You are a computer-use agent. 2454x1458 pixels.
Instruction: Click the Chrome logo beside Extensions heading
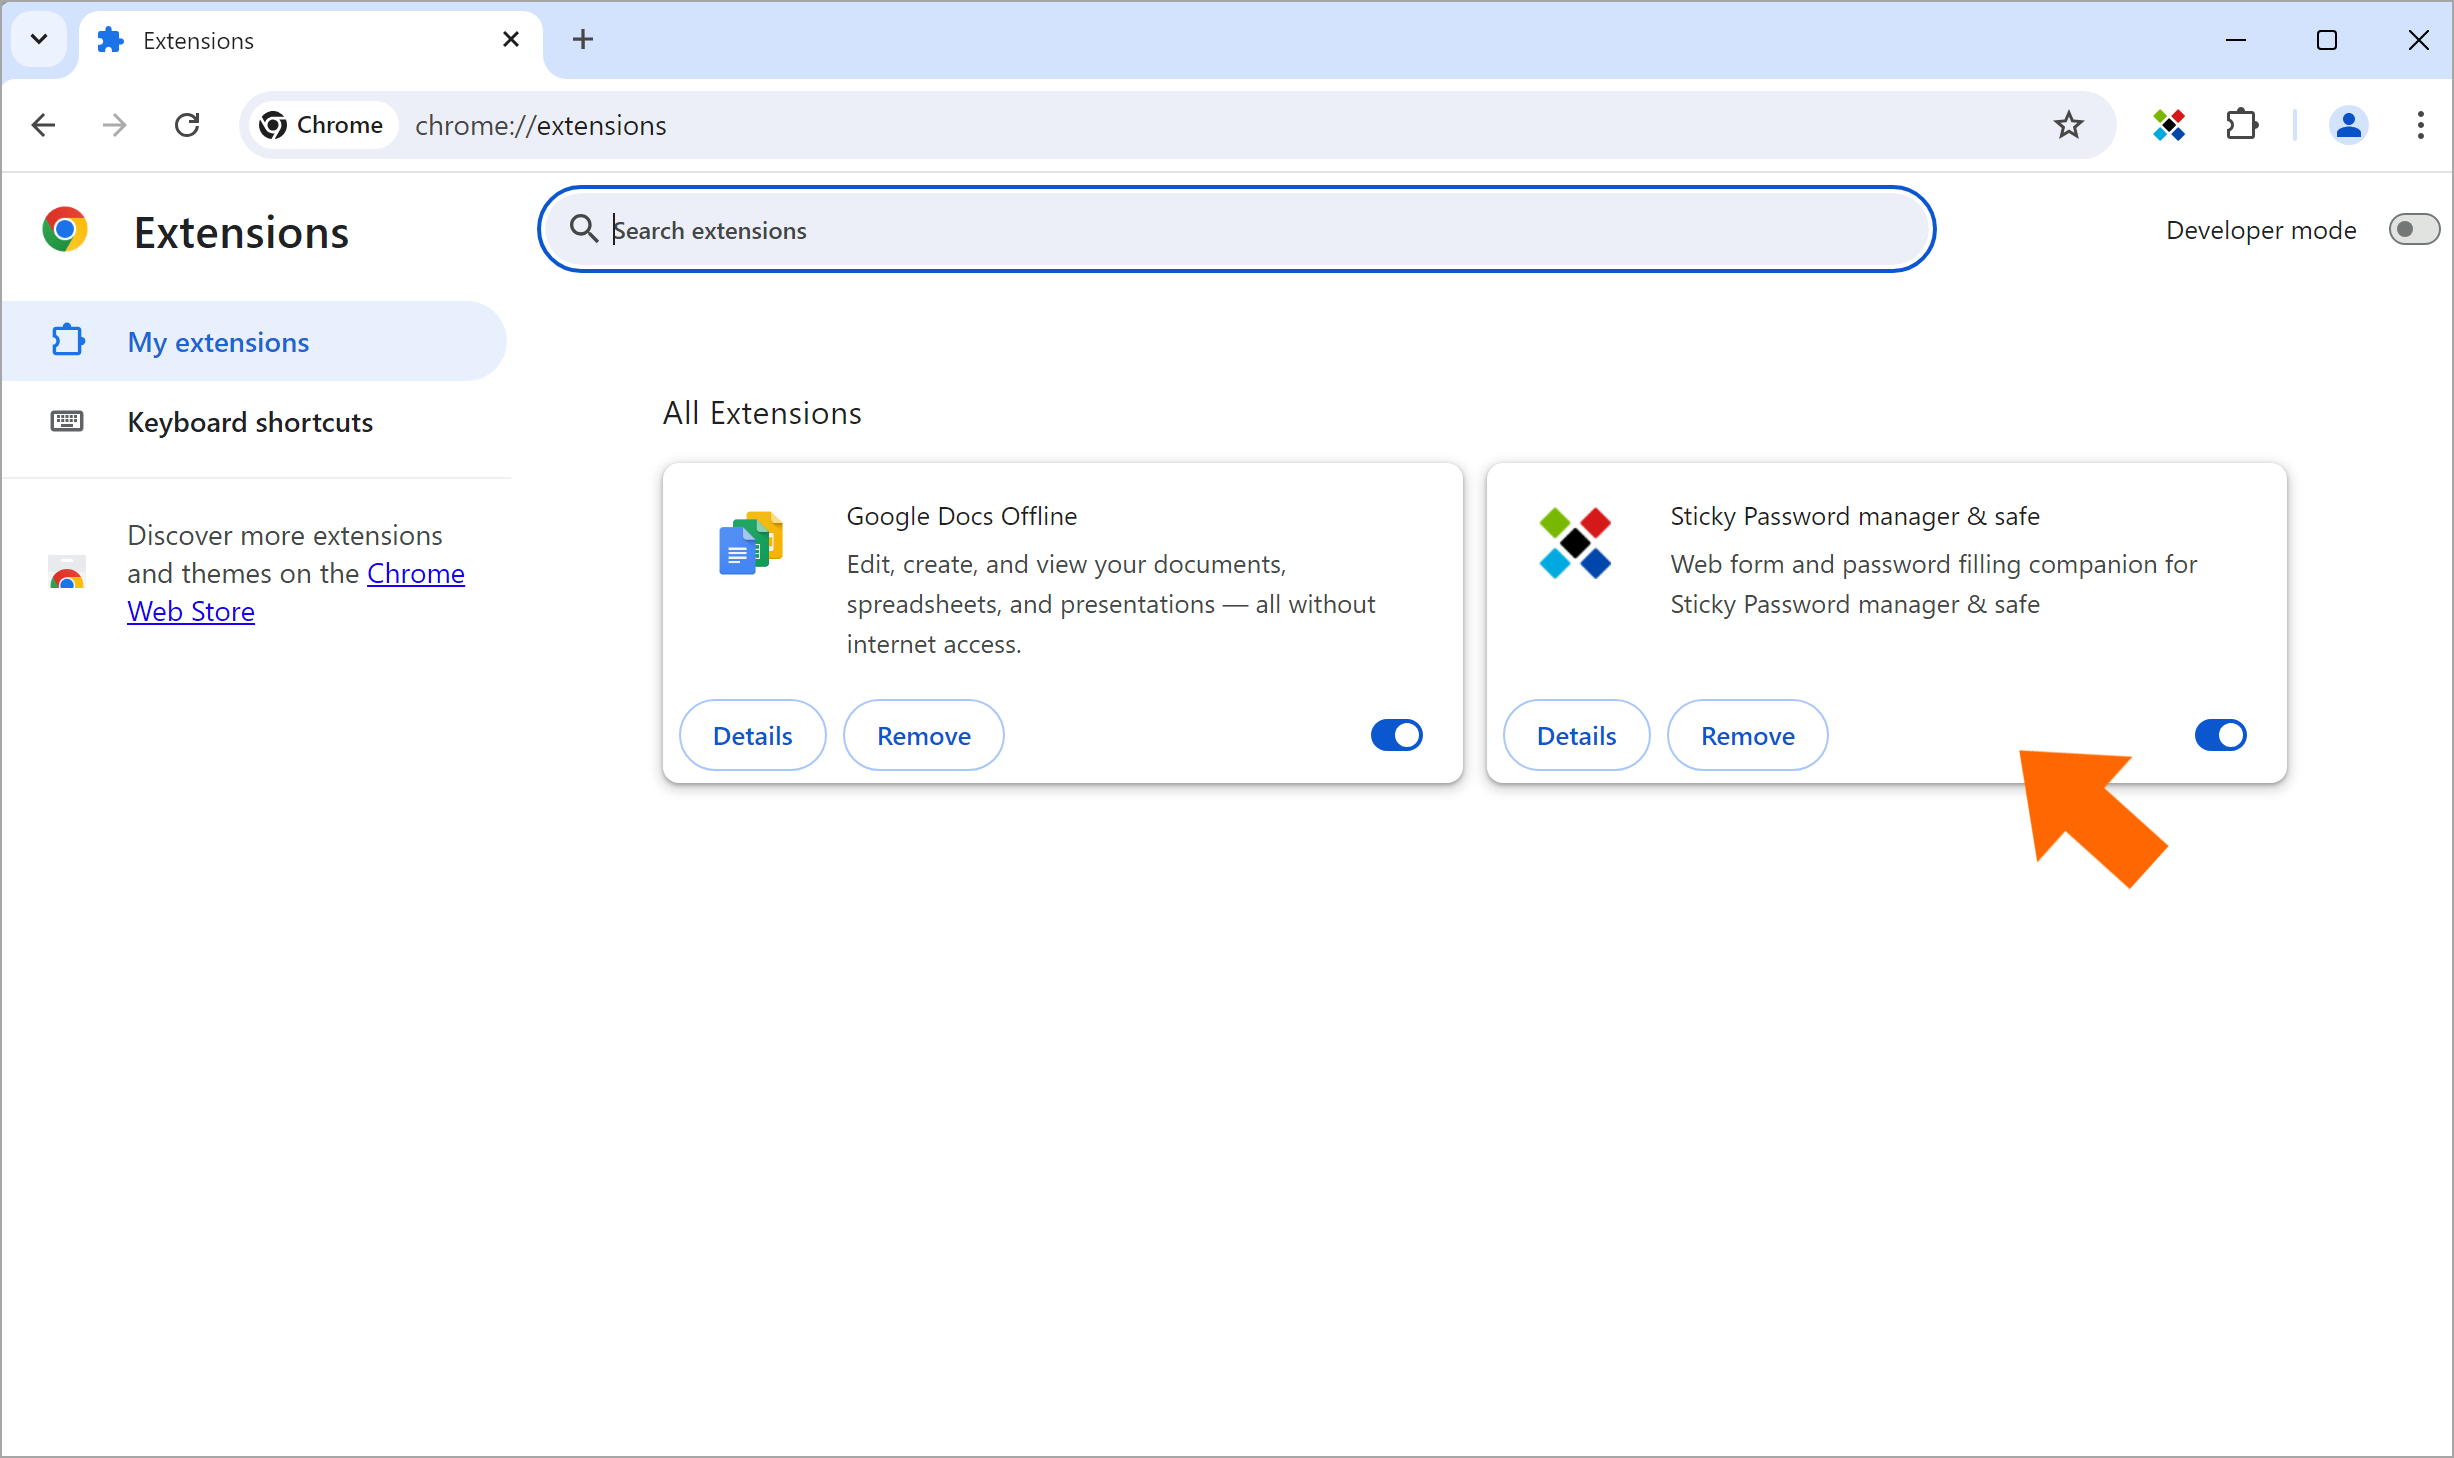[65, 230]
